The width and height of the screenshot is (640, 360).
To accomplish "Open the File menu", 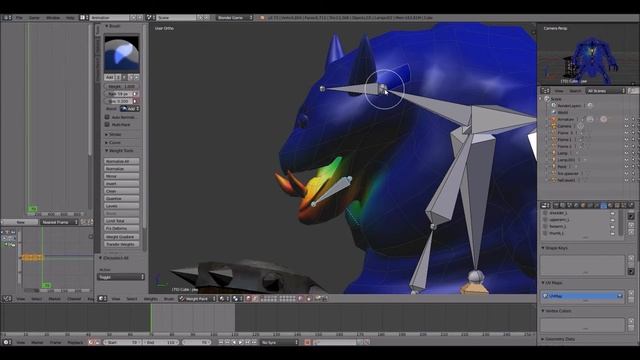I will click(19, 18).
